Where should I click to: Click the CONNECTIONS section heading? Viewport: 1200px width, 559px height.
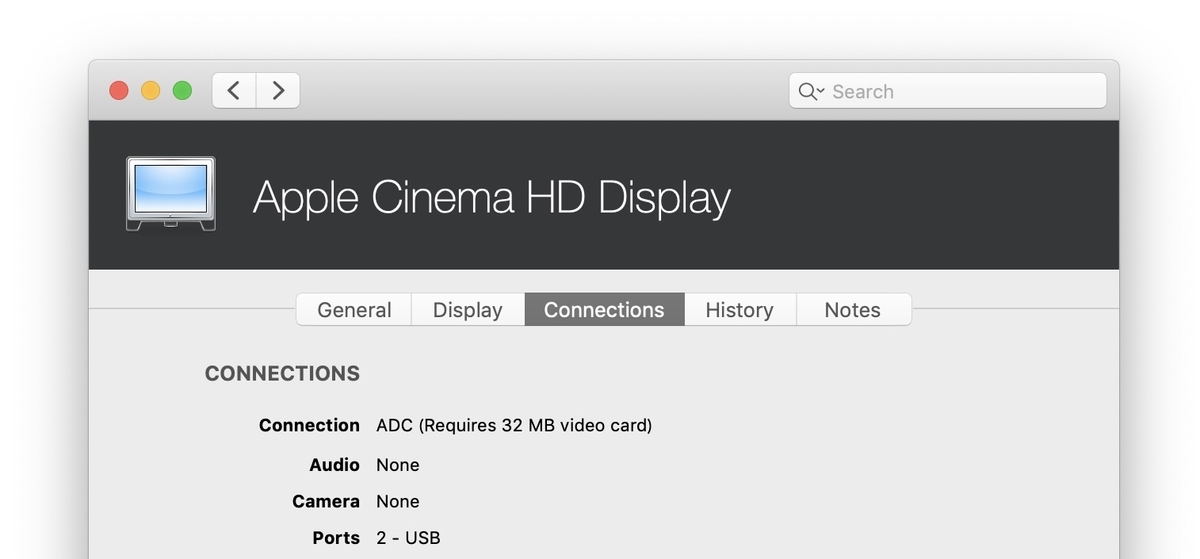click(x=282, y=374)
